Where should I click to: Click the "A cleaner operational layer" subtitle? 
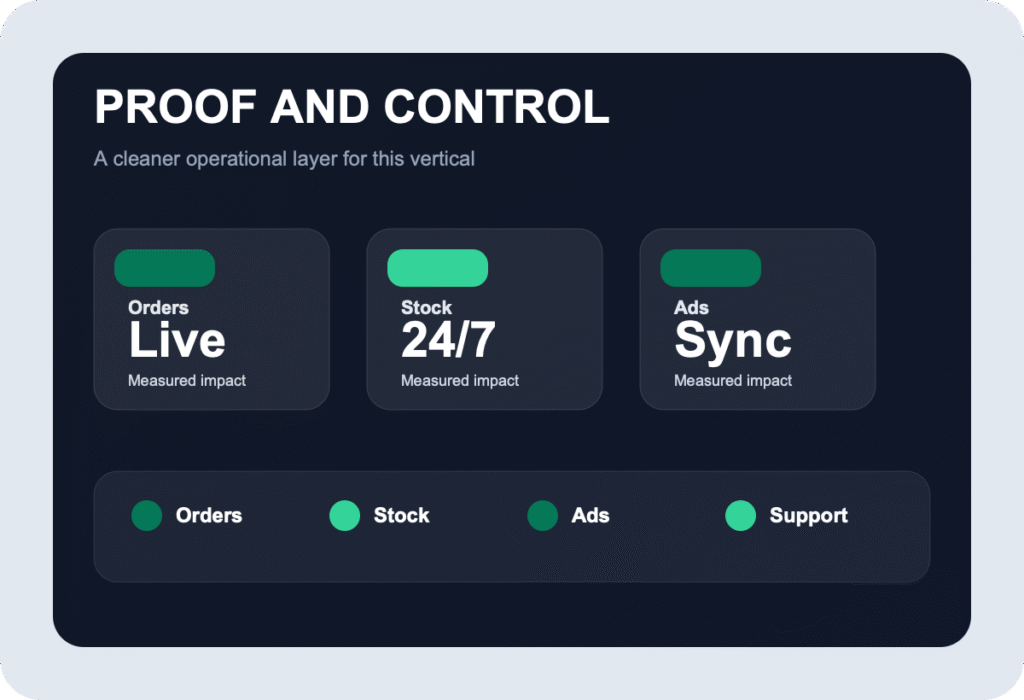[284, 159]
